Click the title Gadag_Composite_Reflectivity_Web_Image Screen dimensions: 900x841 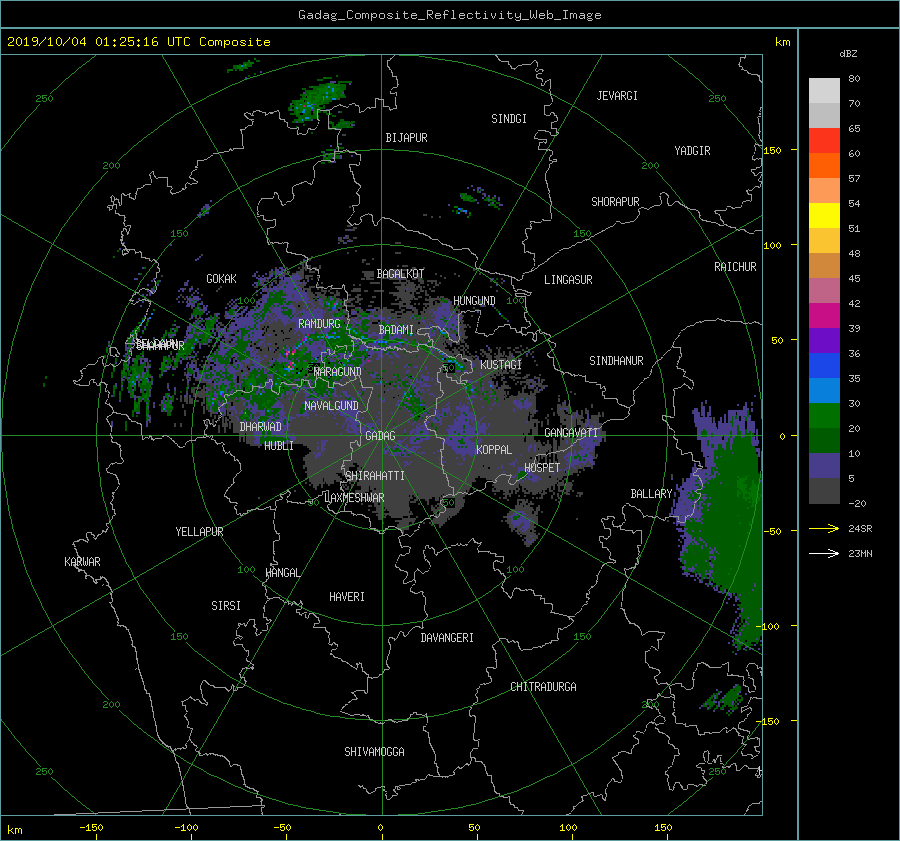point(449,15)
